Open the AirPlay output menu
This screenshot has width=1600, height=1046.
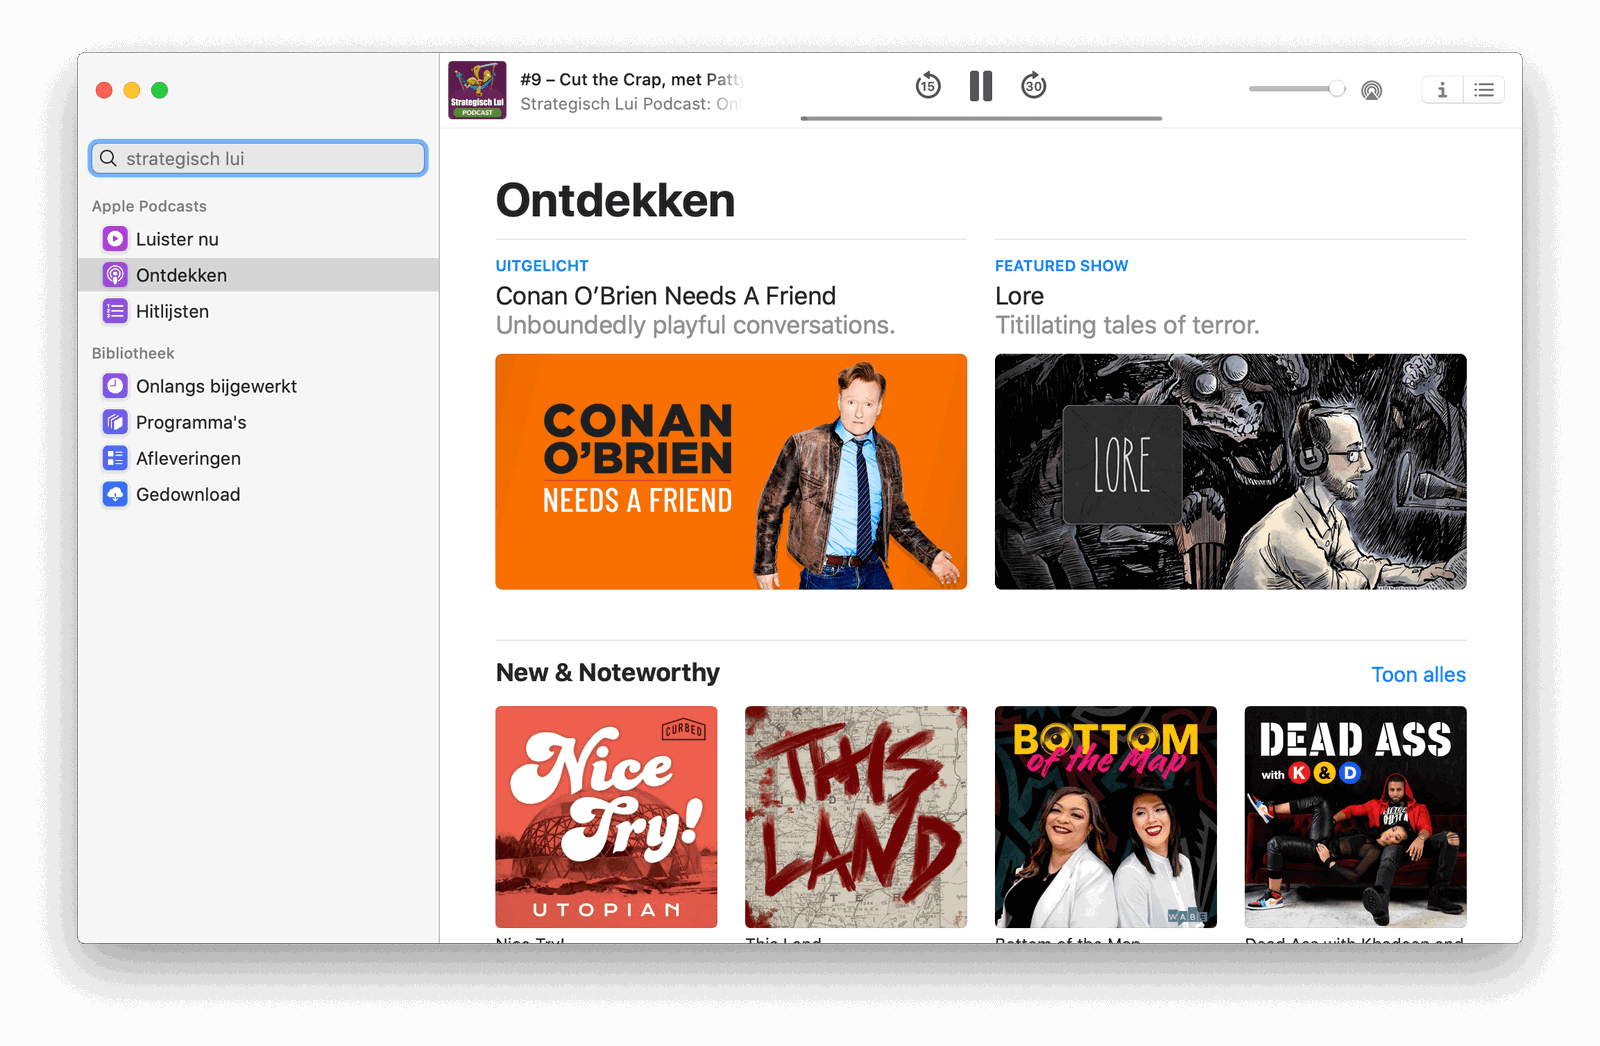1372,90
